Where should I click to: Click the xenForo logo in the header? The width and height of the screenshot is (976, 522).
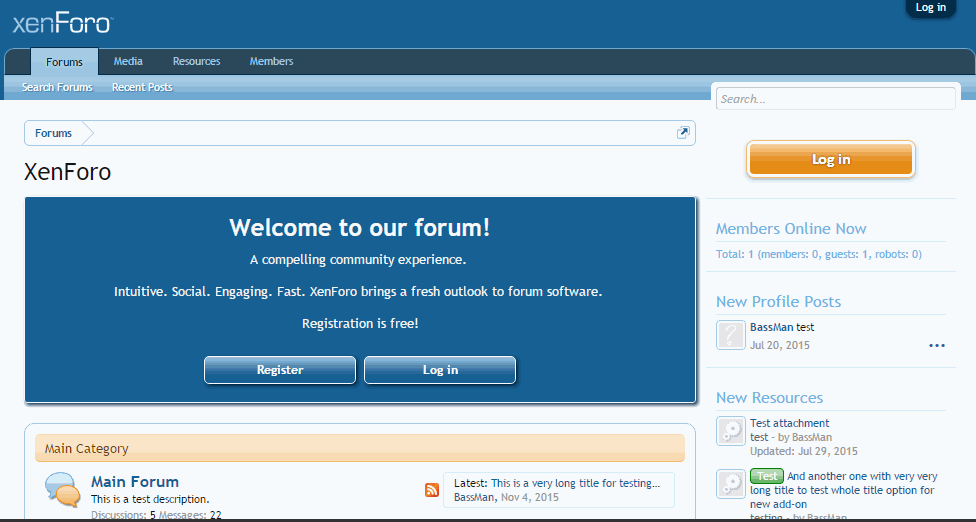[62, 24]
